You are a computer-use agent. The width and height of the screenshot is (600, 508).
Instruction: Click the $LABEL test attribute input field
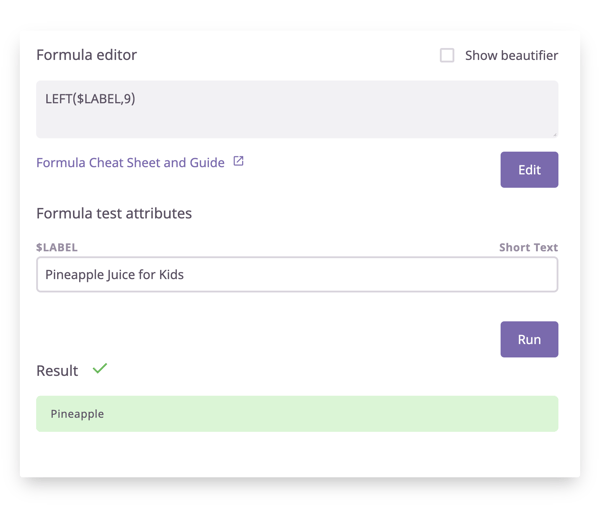297,274
